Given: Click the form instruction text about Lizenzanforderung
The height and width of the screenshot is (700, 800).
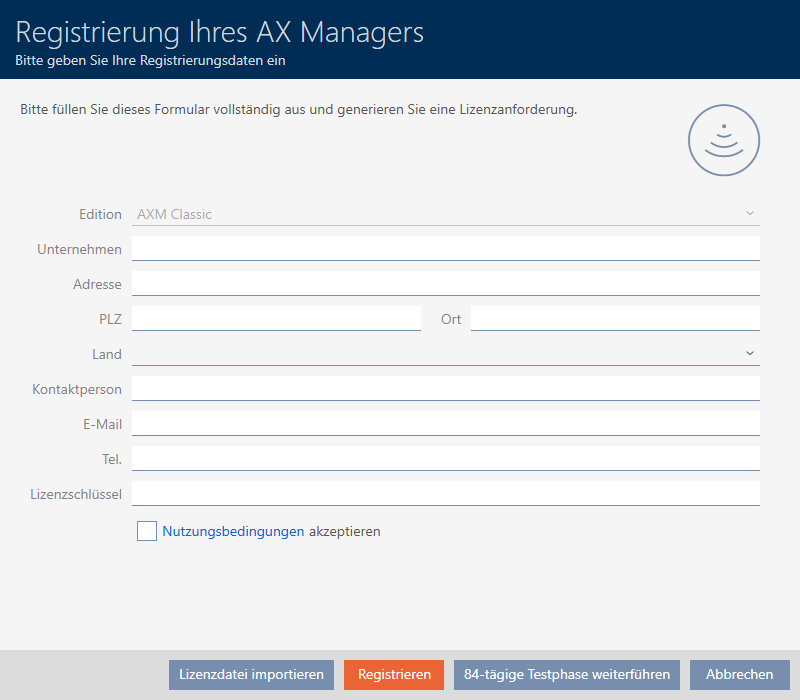Looking at the screenshot, I should tap(298, 109).
